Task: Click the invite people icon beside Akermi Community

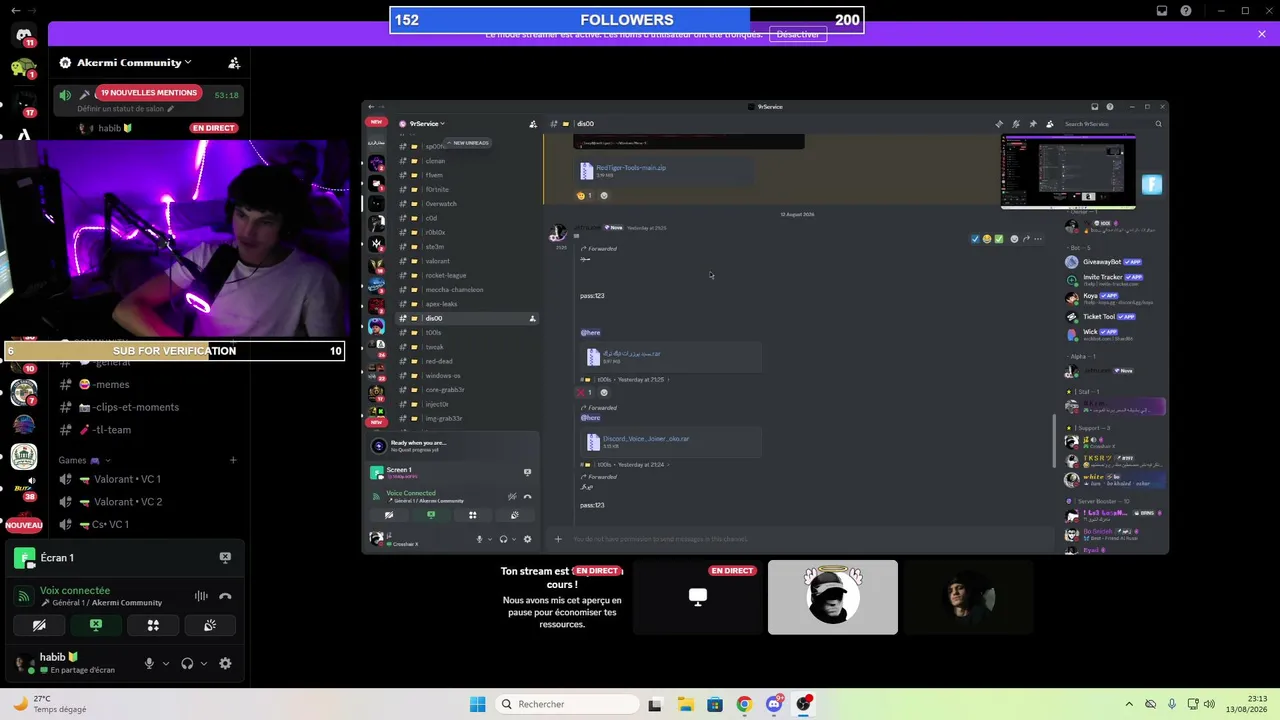Action: point(234,62)
